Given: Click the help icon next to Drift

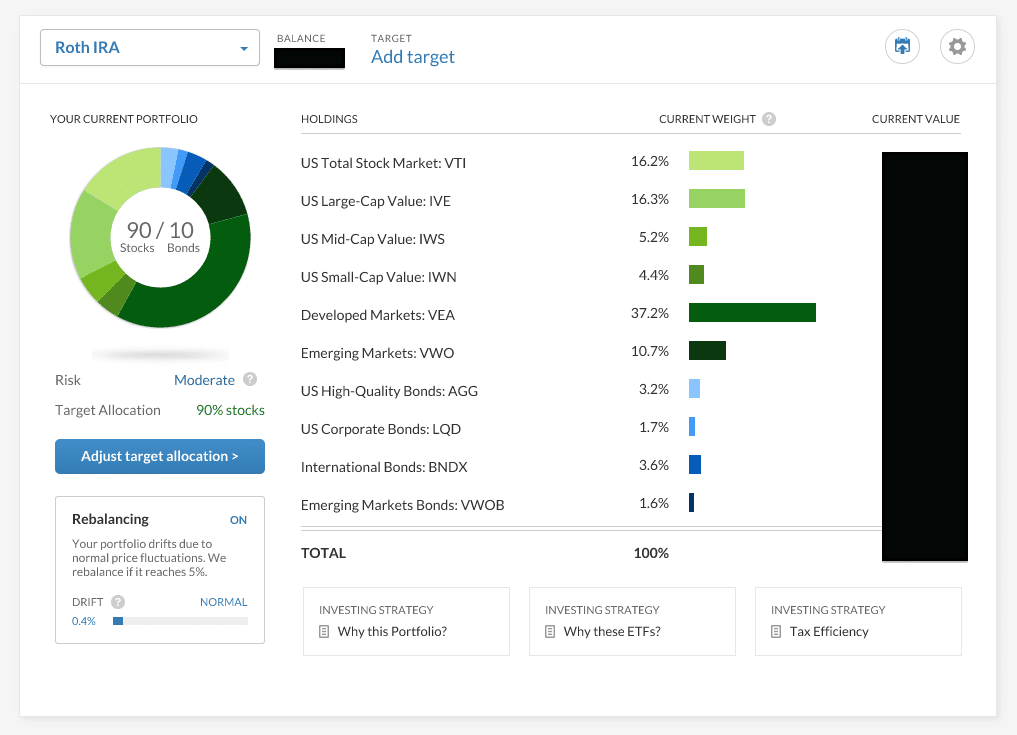Looking at the screenshot, I should coord(119,602).
